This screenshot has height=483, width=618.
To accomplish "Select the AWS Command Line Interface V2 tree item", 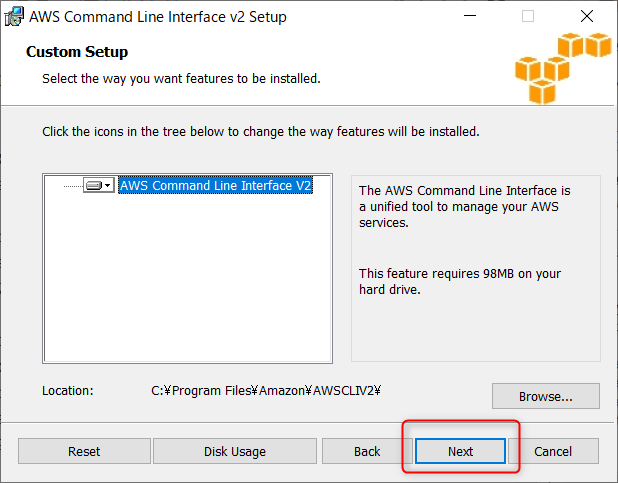I will [216, 185].
